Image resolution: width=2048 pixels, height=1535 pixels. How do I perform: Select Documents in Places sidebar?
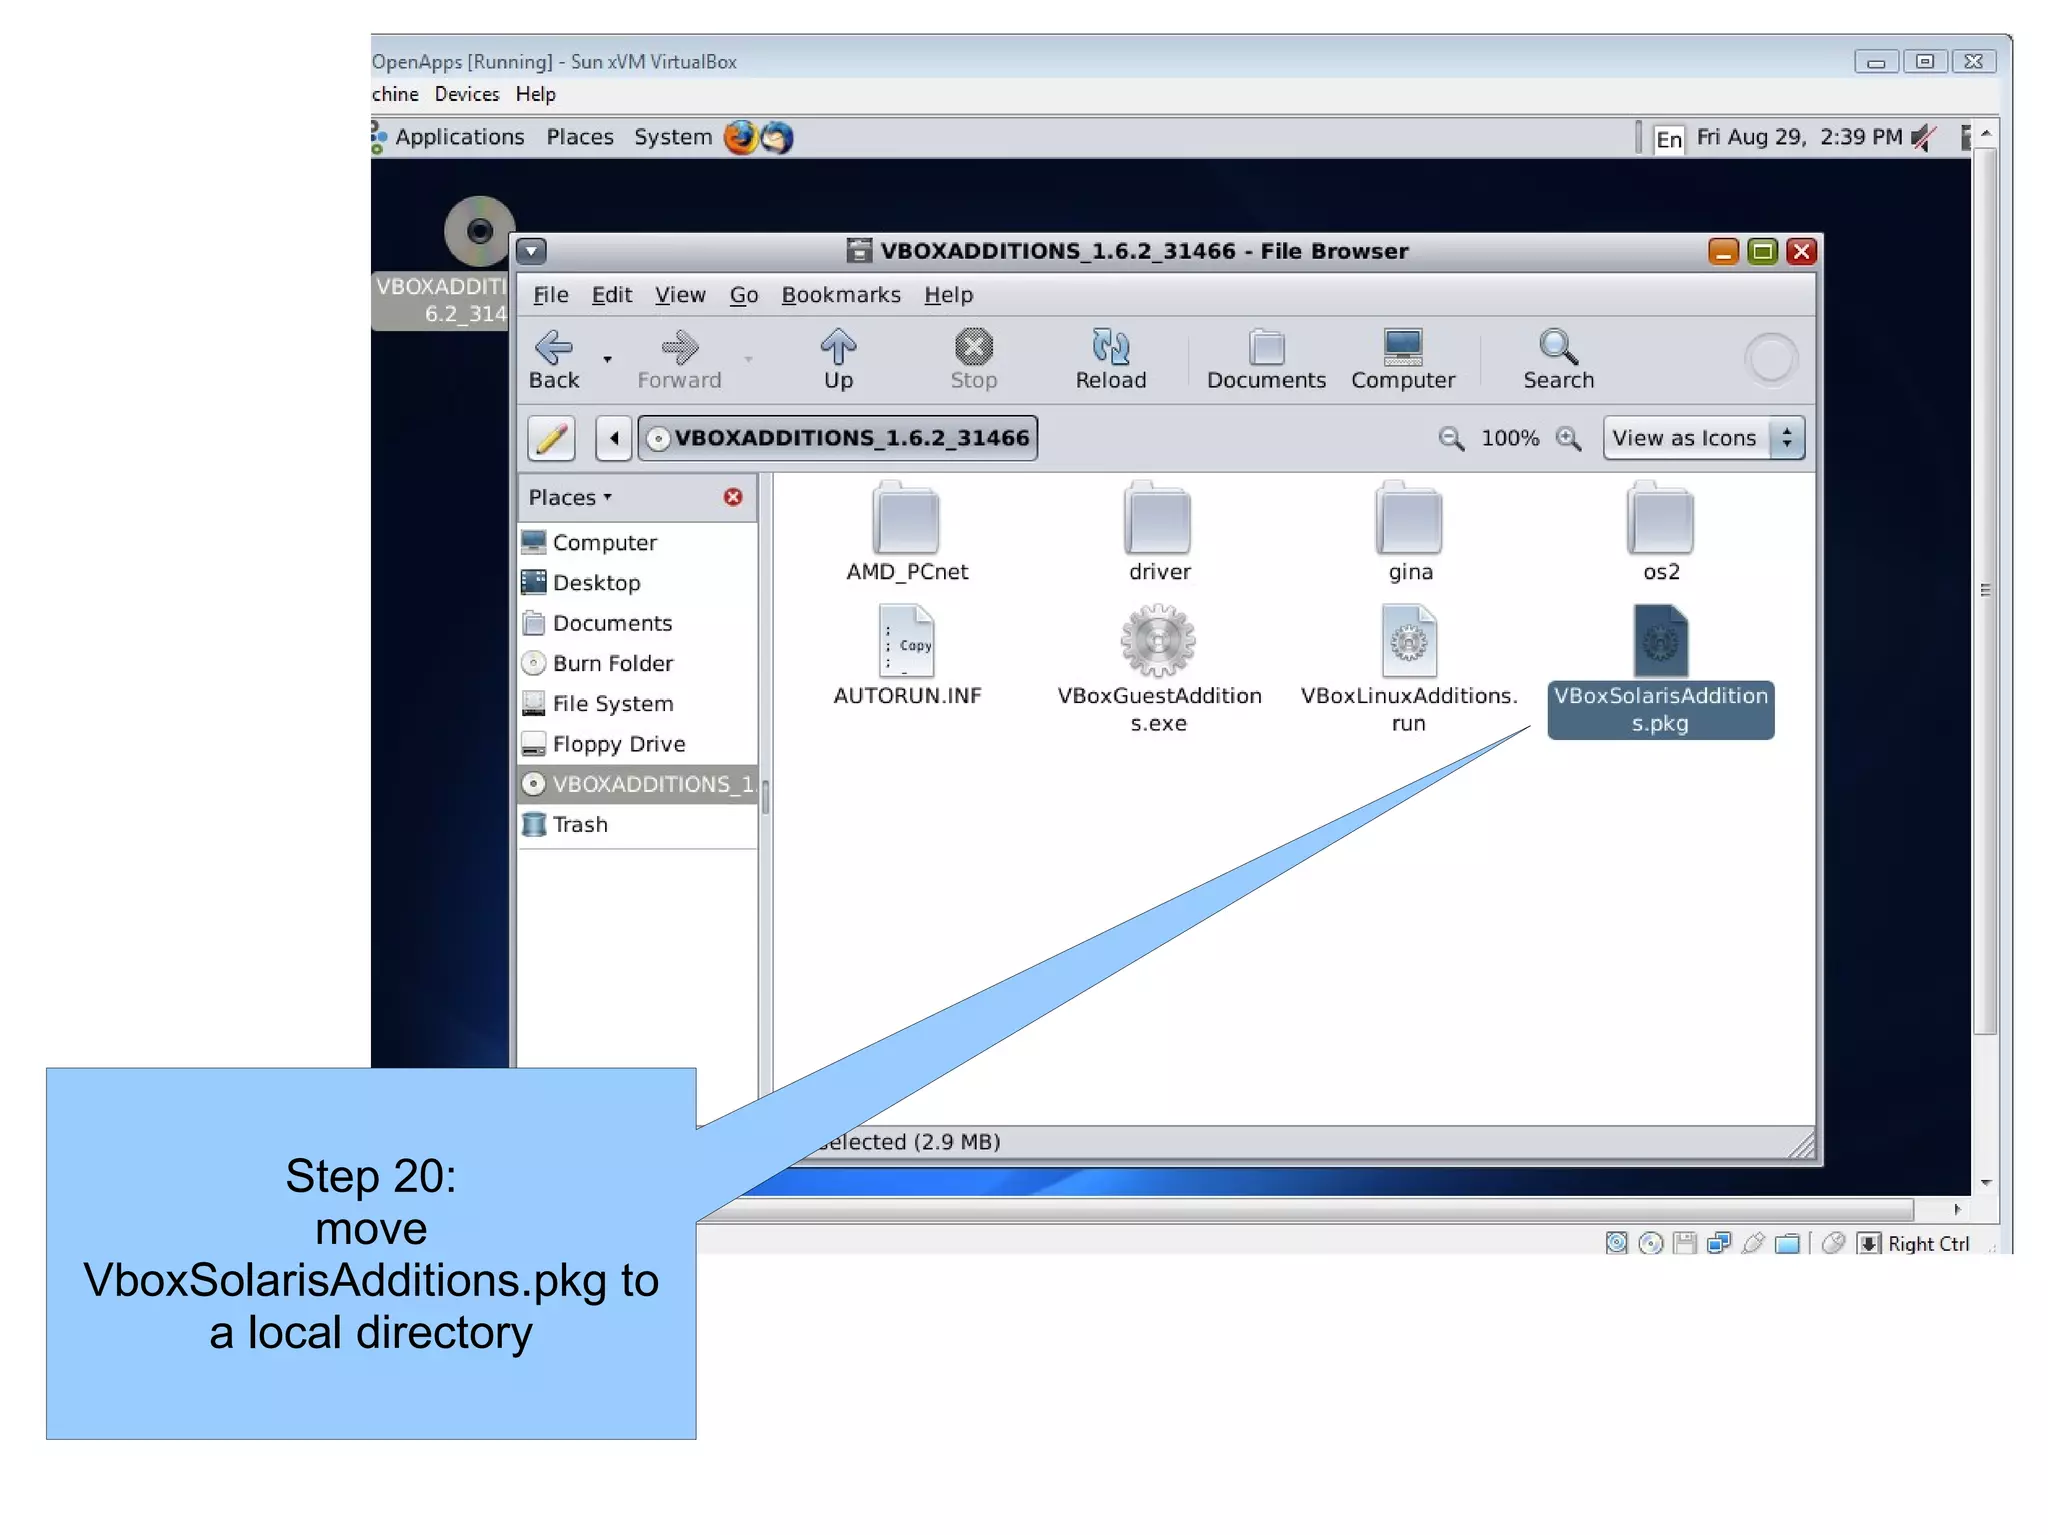[x=638, y=623]
